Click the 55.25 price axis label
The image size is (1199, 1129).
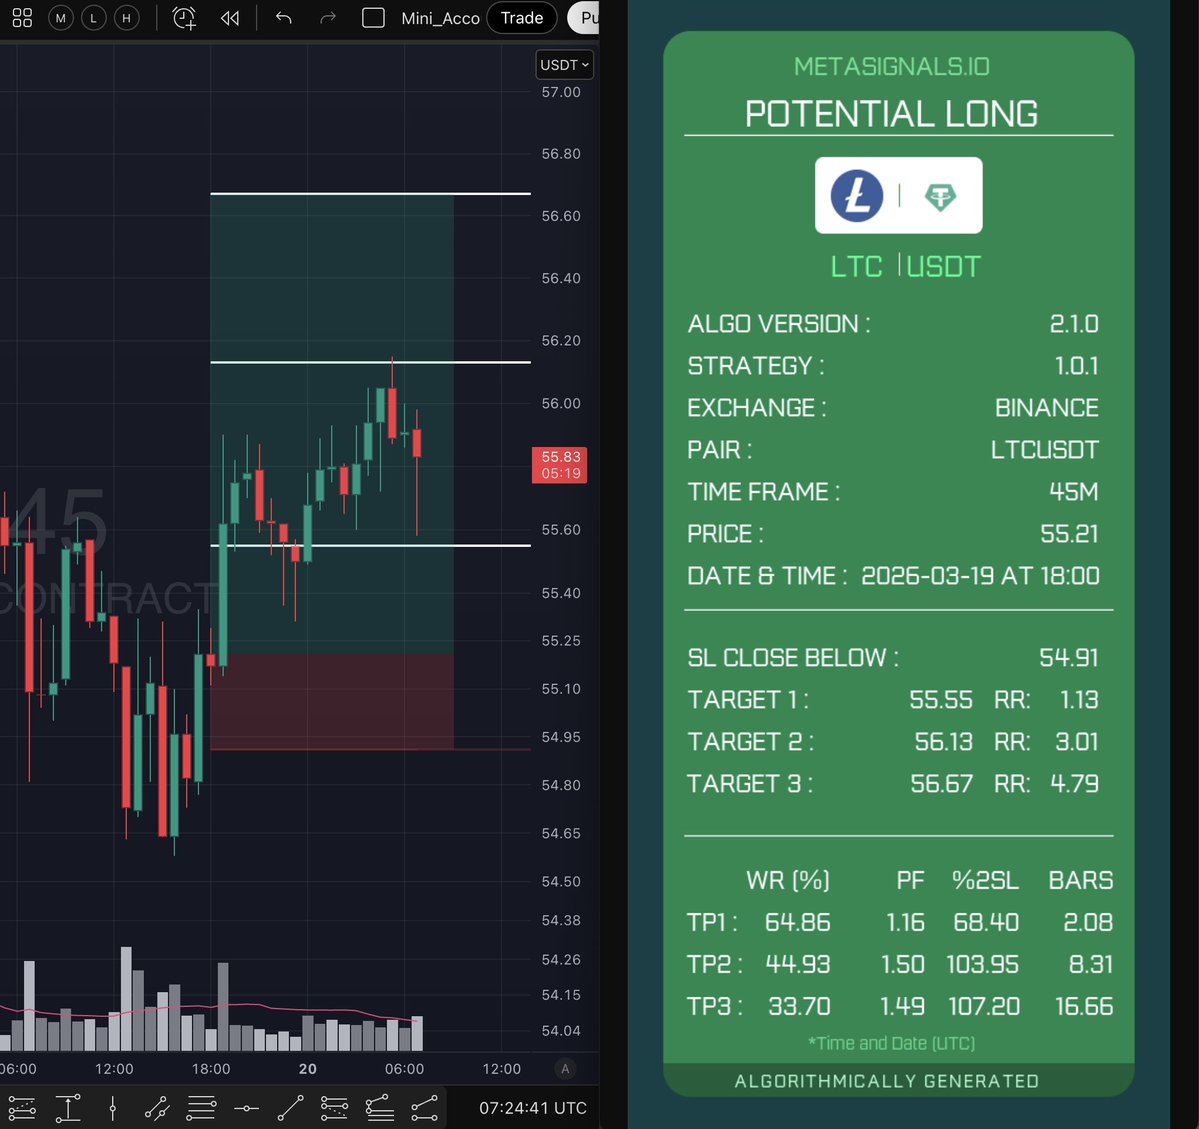(x=561, y=640)
